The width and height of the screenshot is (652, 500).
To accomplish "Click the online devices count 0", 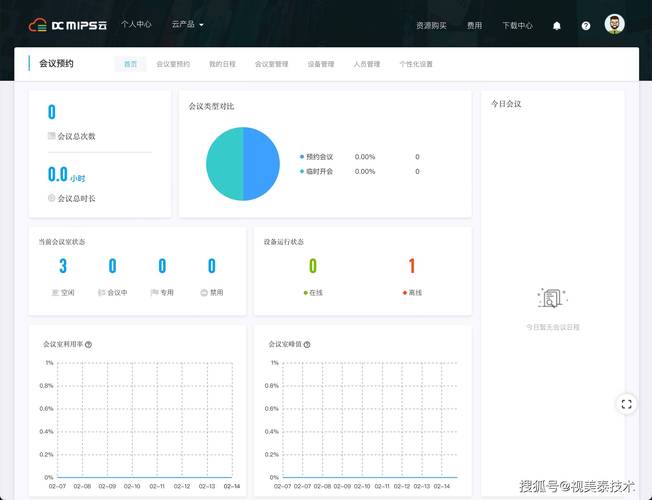I will [x=313, y=266].
